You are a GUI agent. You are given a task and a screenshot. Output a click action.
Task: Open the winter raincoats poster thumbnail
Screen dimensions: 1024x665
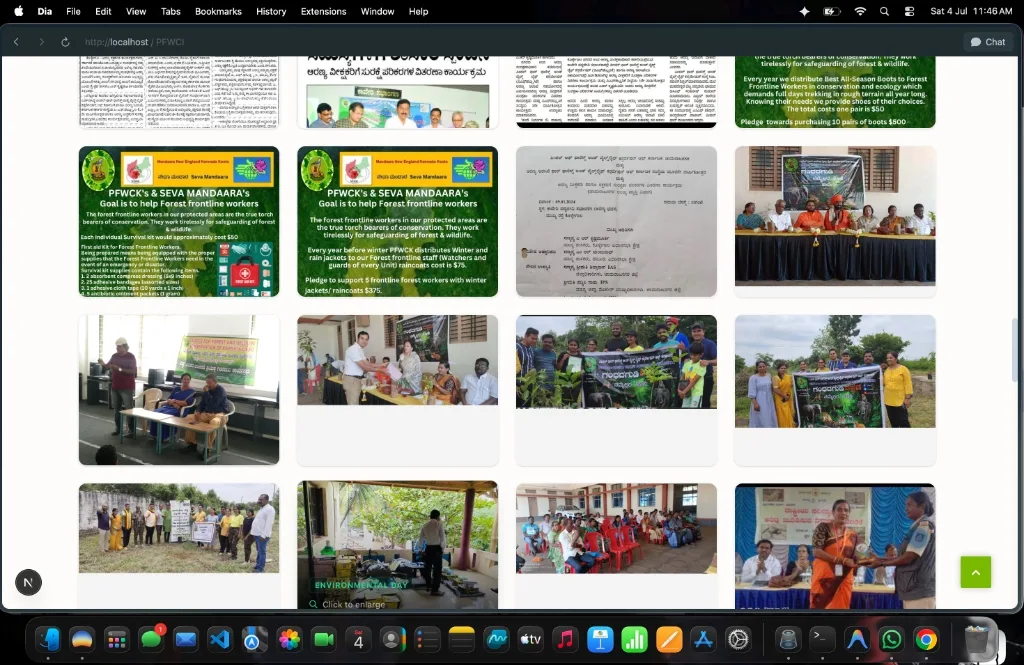(x=397, y=221)
